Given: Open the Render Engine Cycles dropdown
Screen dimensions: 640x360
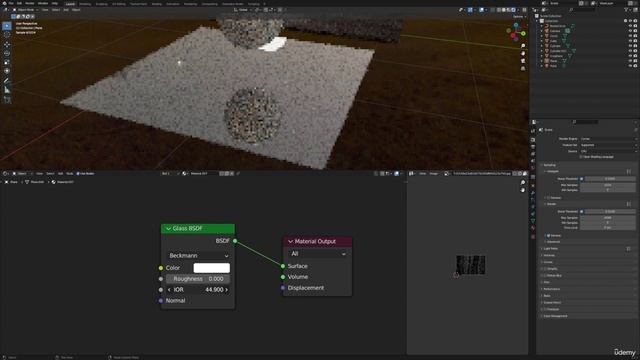Looking at the screenshot, I should coord(608,139).
